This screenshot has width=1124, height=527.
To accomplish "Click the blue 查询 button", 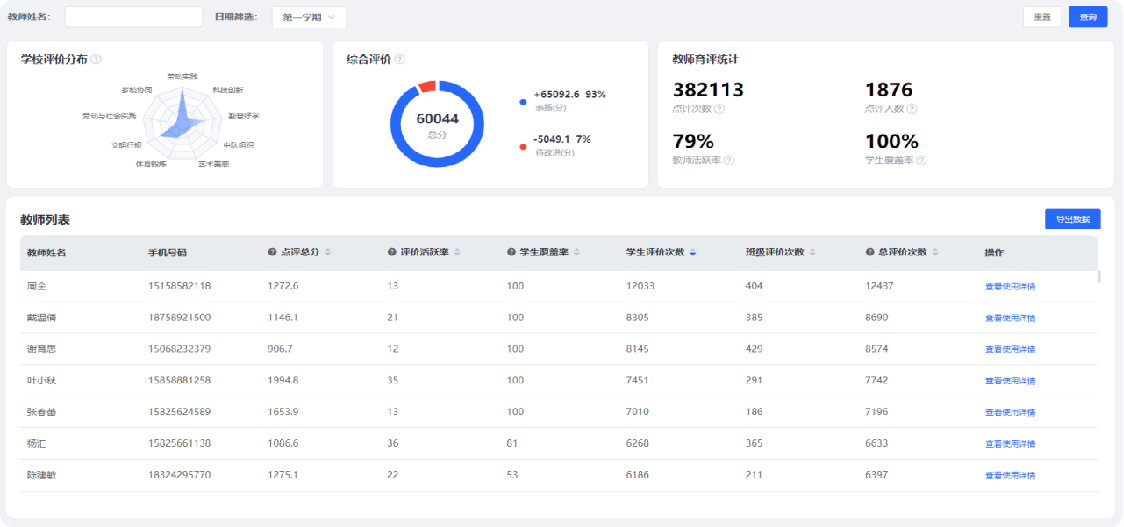I will (x=1088, y=17).
